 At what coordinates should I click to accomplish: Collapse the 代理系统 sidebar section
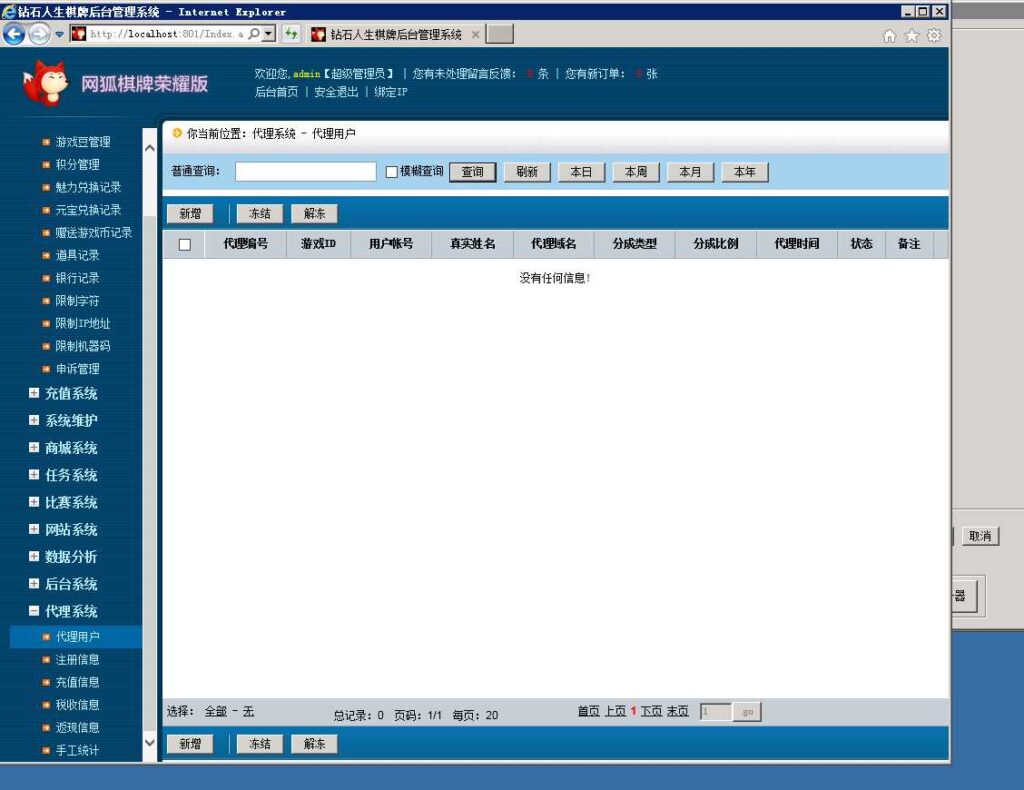pyautogui.click(x=34, y=611)
